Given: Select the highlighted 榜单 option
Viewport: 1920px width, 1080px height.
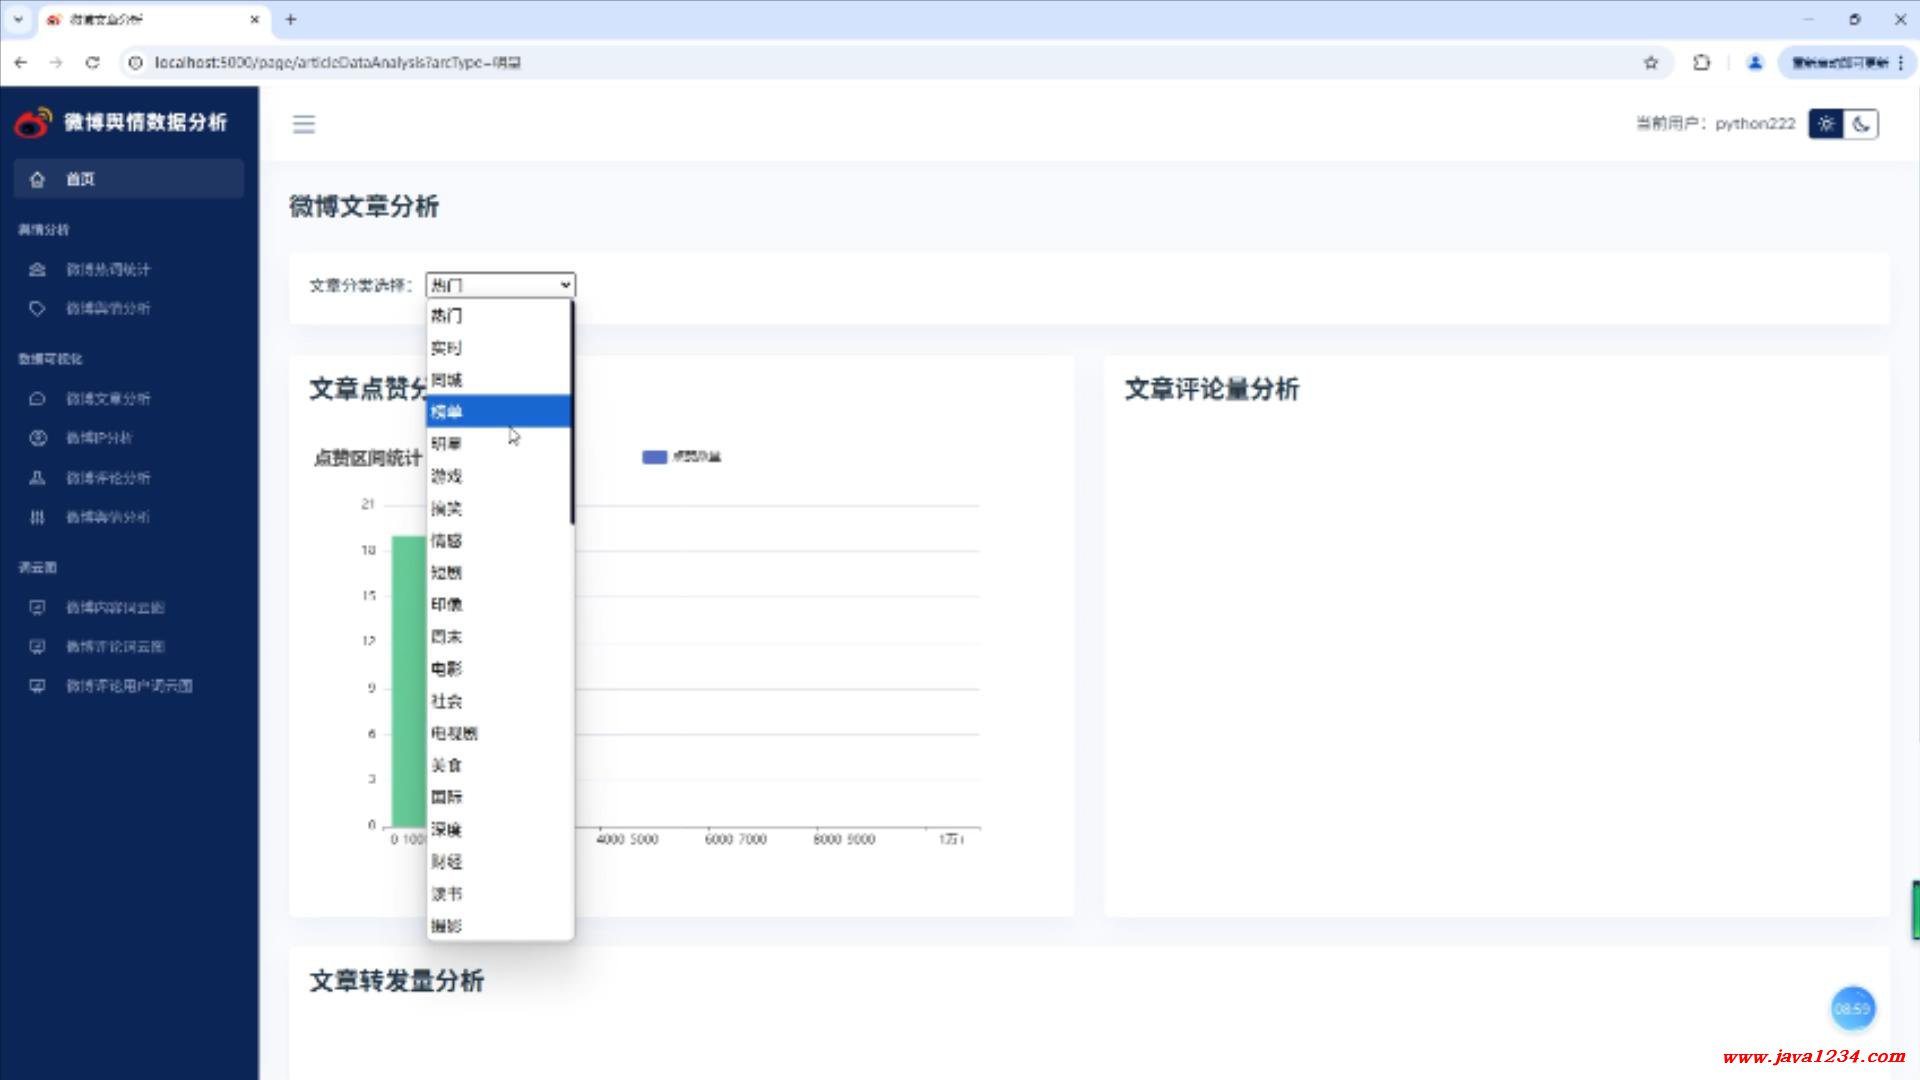Looking at the screenshot, I should coord(447,411).
